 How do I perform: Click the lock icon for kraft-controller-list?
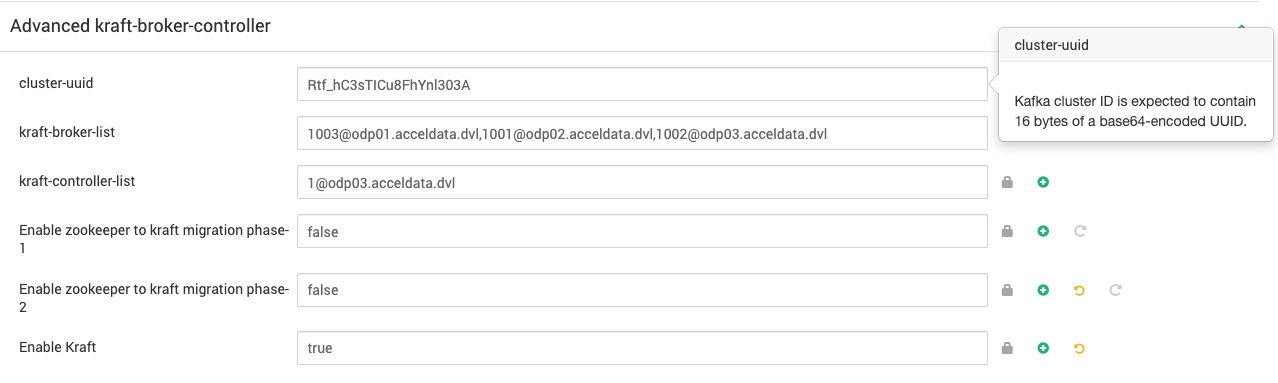click(1008, 182)
